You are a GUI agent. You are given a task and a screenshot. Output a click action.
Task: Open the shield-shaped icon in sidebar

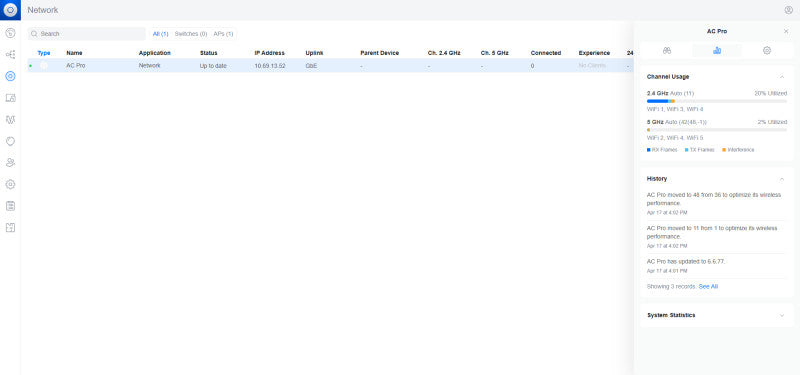coord(10,141)
